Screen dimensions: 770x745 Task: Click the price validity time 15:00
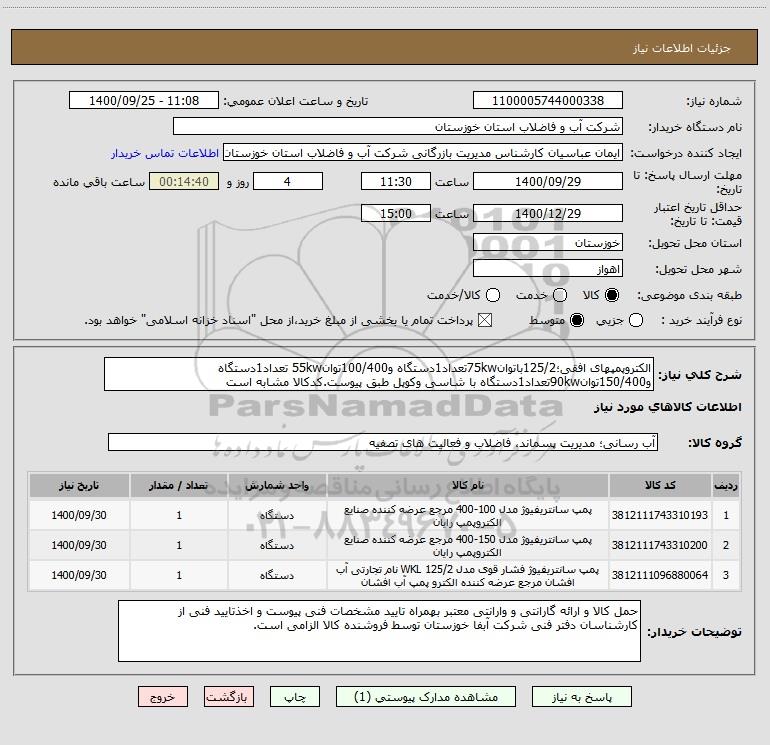pos(396,213)
